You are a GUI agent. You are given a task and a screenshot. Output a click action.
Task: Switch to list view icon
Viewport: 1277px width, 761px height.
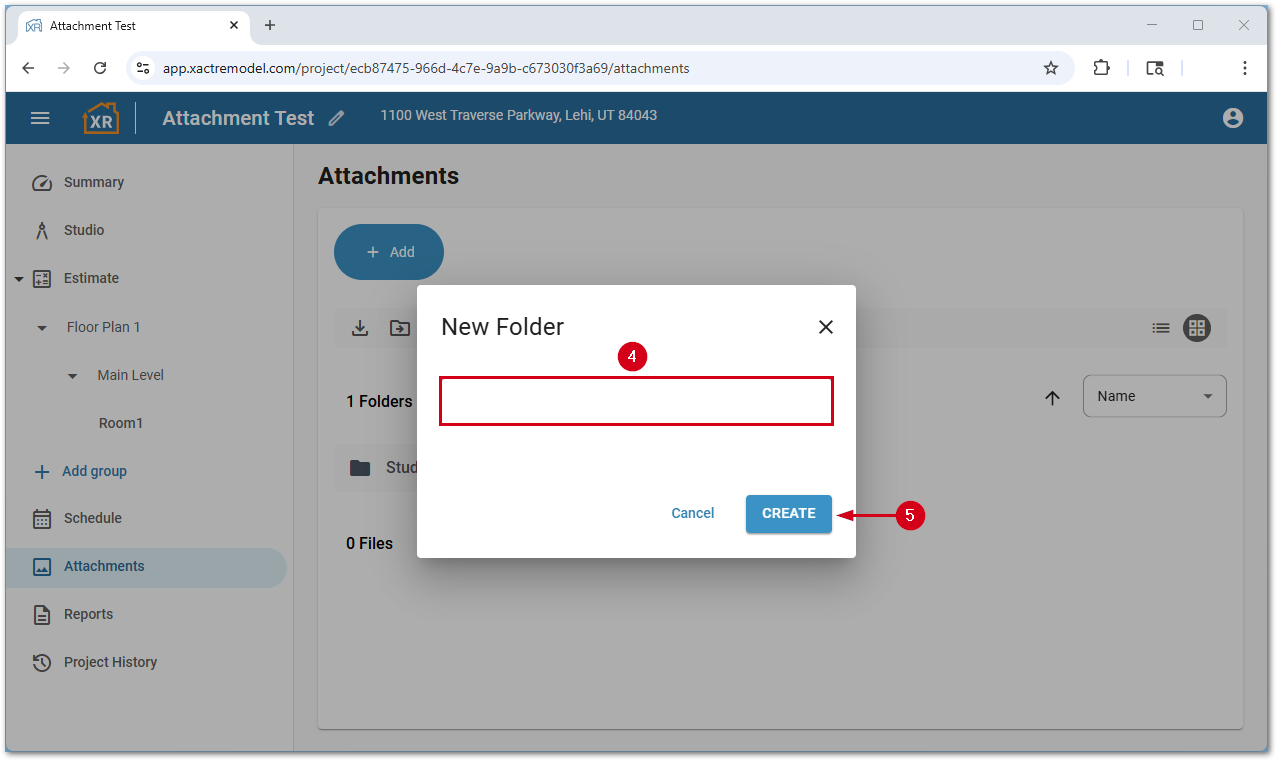click(x=1160, y=328)
